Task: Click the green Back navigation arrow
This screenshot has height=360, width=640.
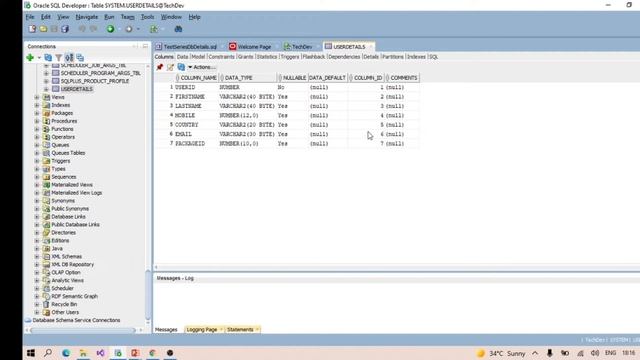Action: (110, 29)
